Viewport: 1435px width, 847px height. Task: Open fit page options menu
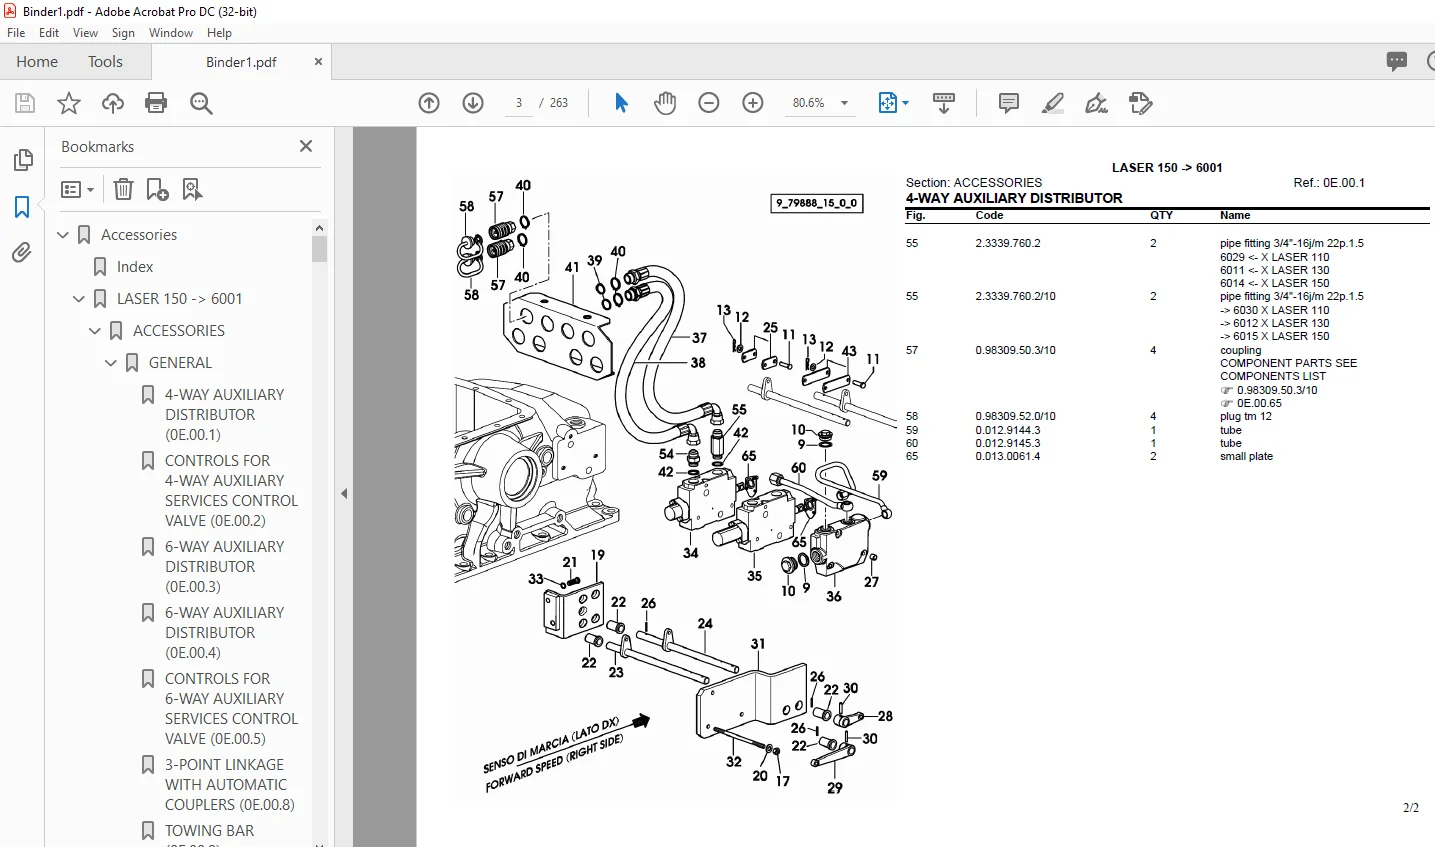(x=893, y=103)
